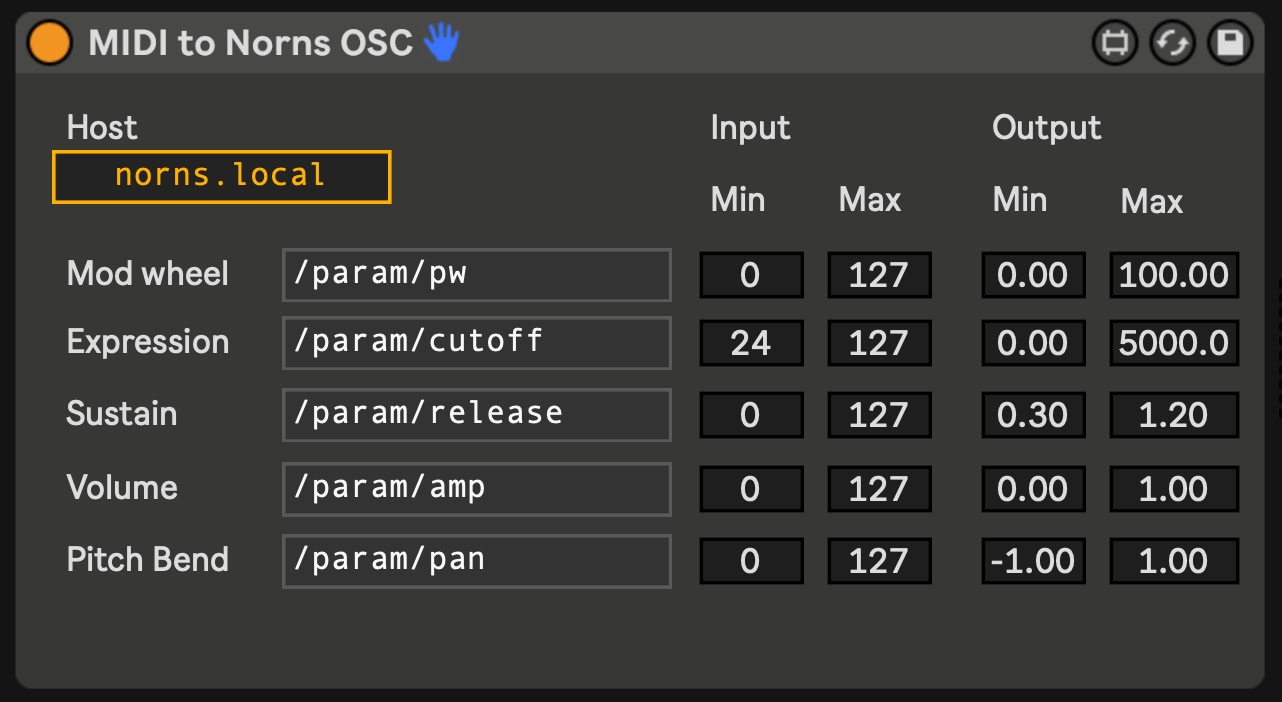This screenshot has height=702, width=1282.
Task: Click the Expression input min box showing 24
Action: 751,343
